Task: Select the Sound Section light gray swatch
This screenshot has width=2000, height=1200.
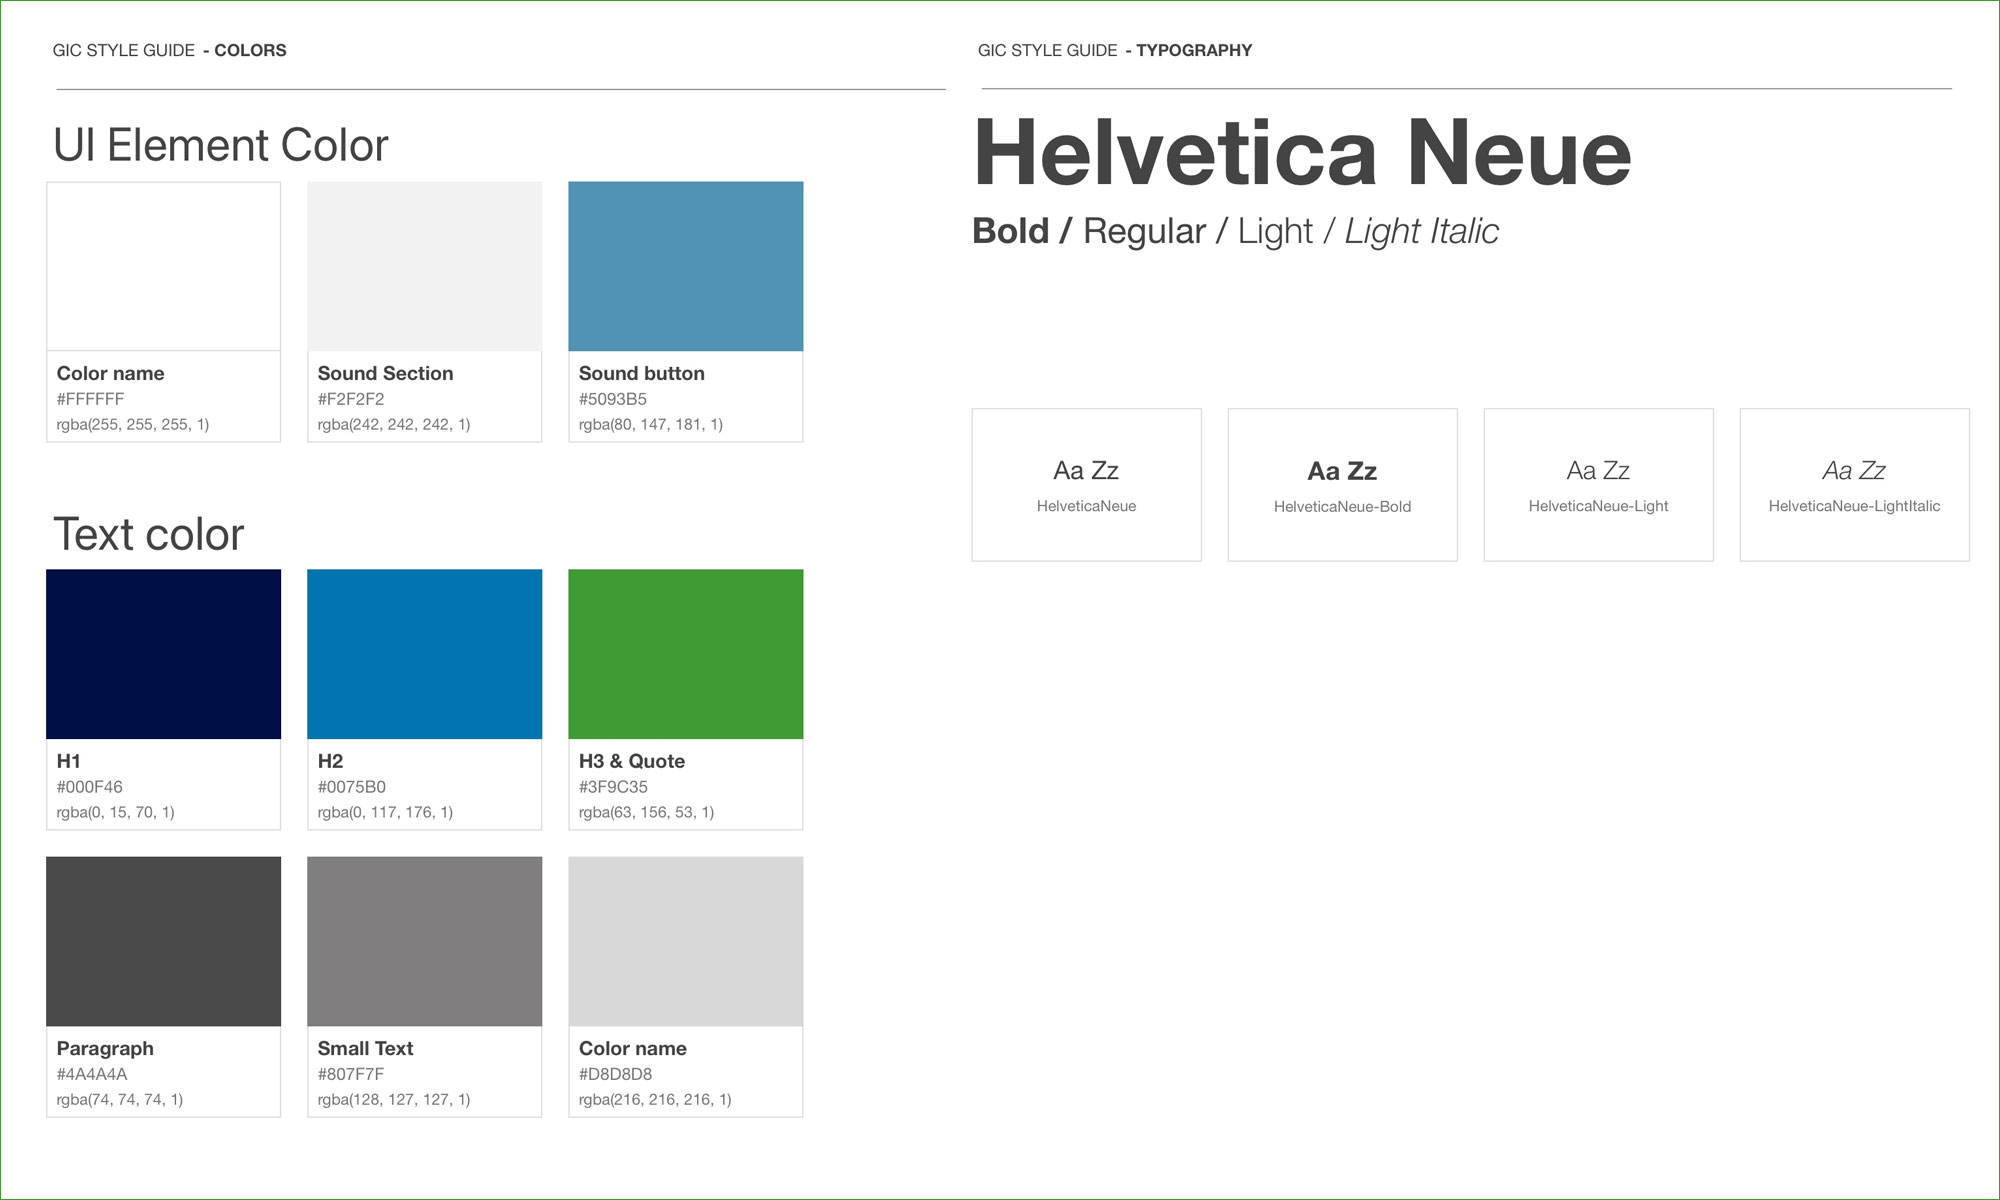Action: click(x=424, y=266)
